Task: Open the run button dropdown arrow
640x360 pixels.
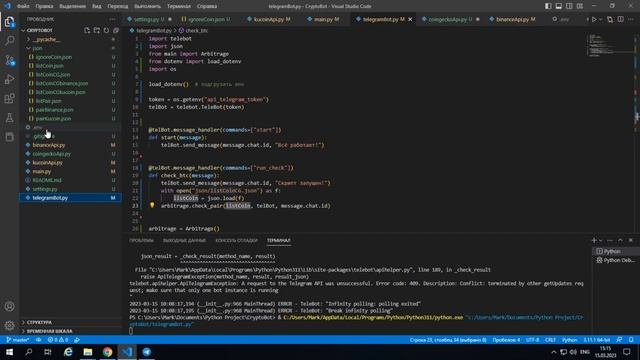Action: [x=600, y=19]
